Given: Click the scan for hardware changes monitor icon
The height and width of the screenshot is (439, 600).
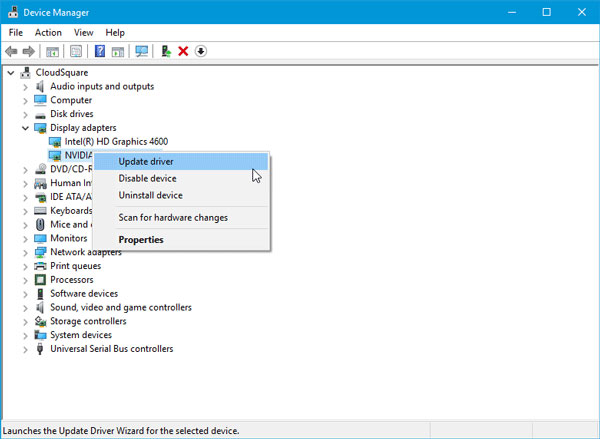Looking at the screenshot, I should coord(142,51).
